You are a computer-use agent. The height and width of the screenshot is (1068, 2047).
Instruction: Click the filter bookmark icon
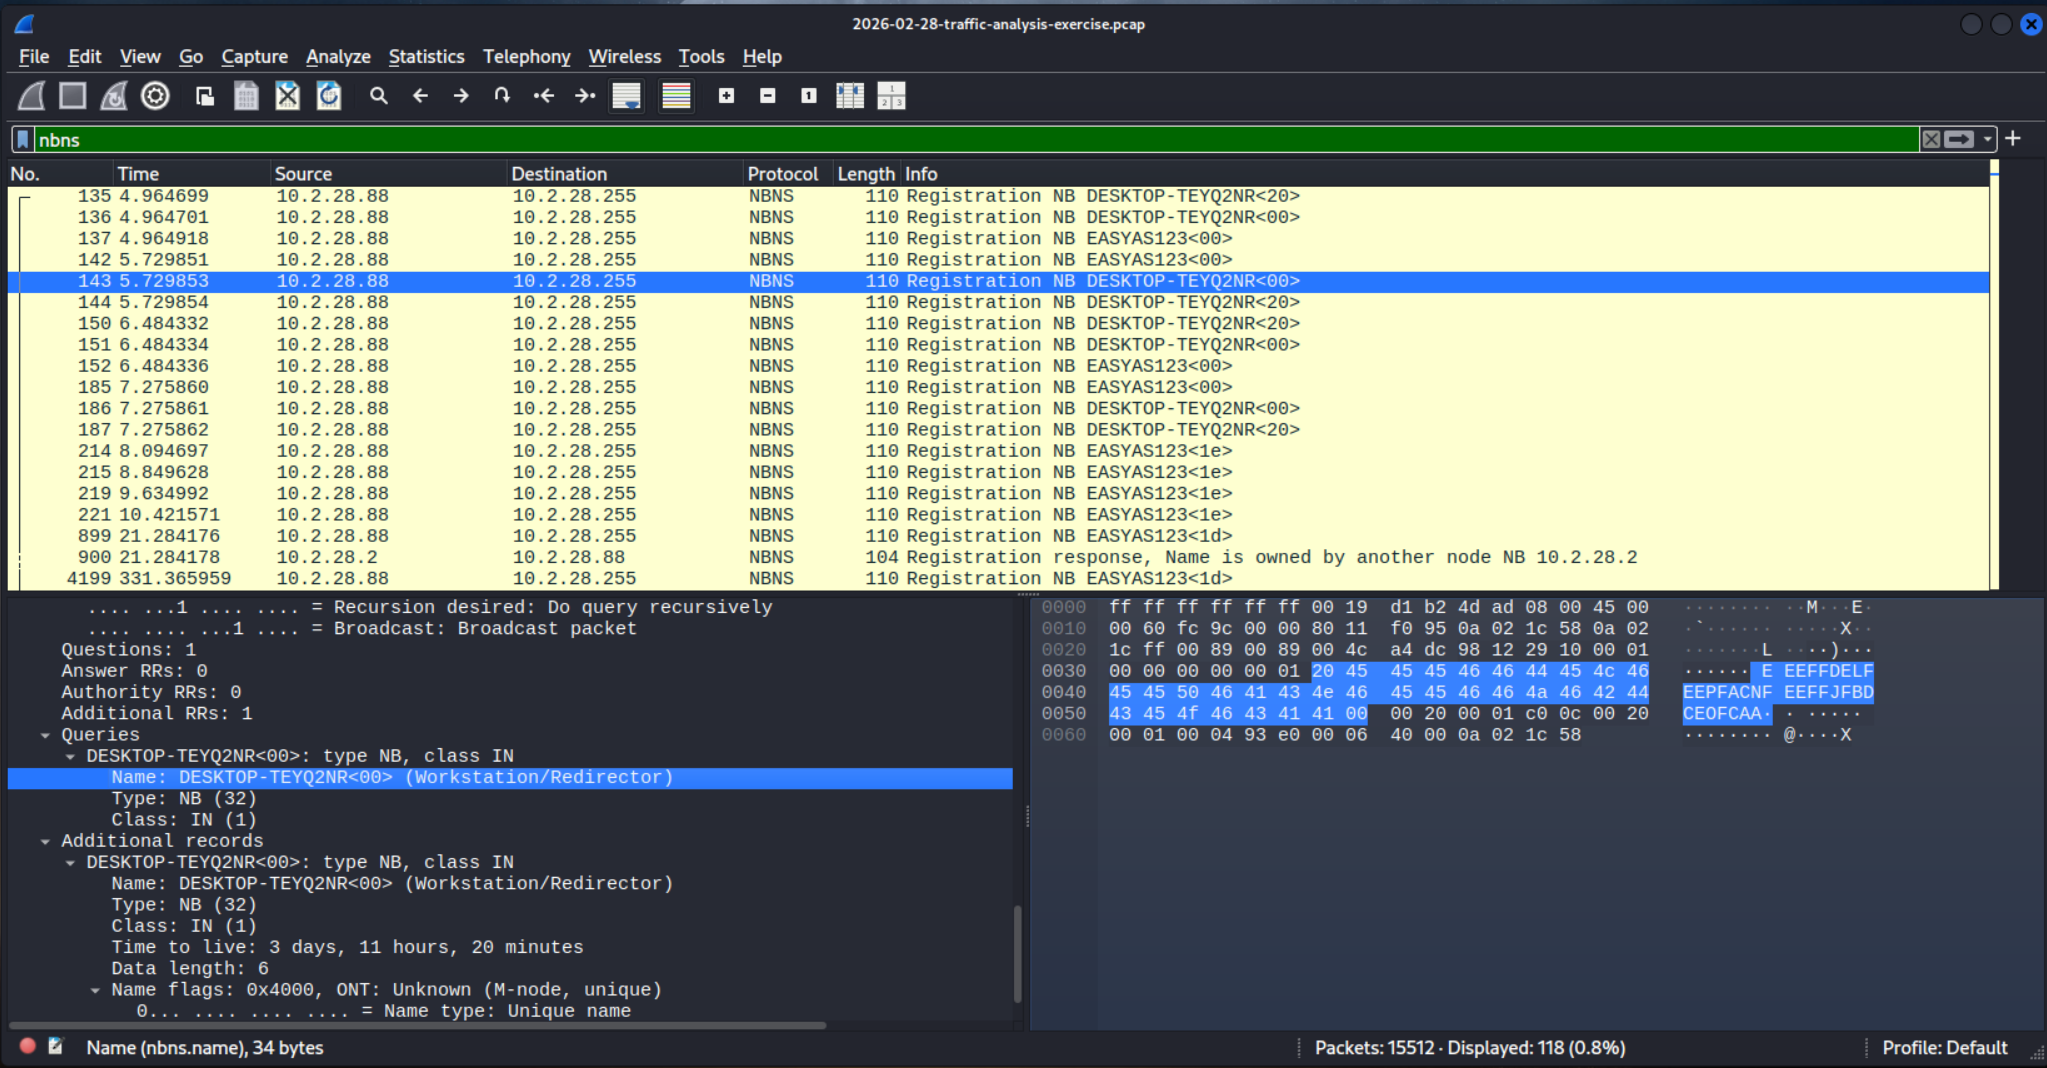coord(23,140)
